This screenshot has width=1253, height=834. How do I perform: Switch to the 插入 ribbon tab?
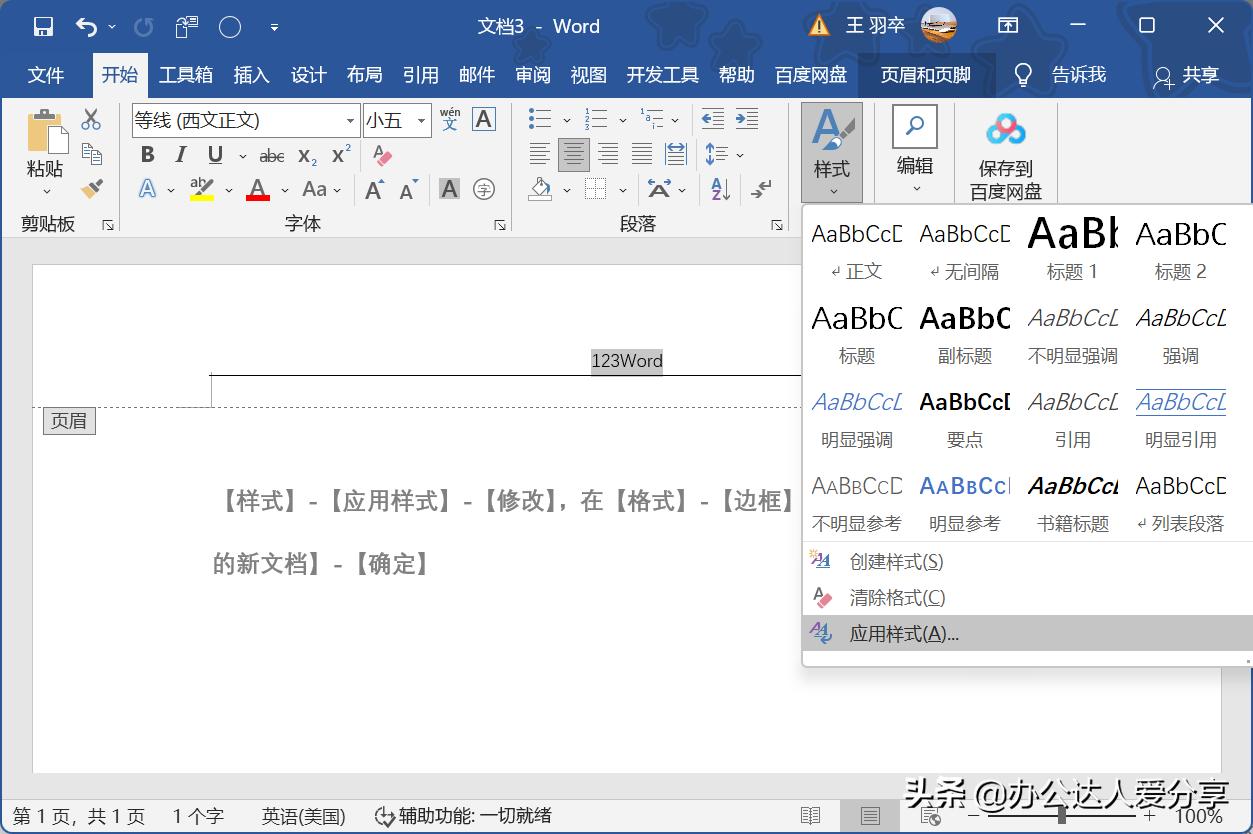(250, 74)
